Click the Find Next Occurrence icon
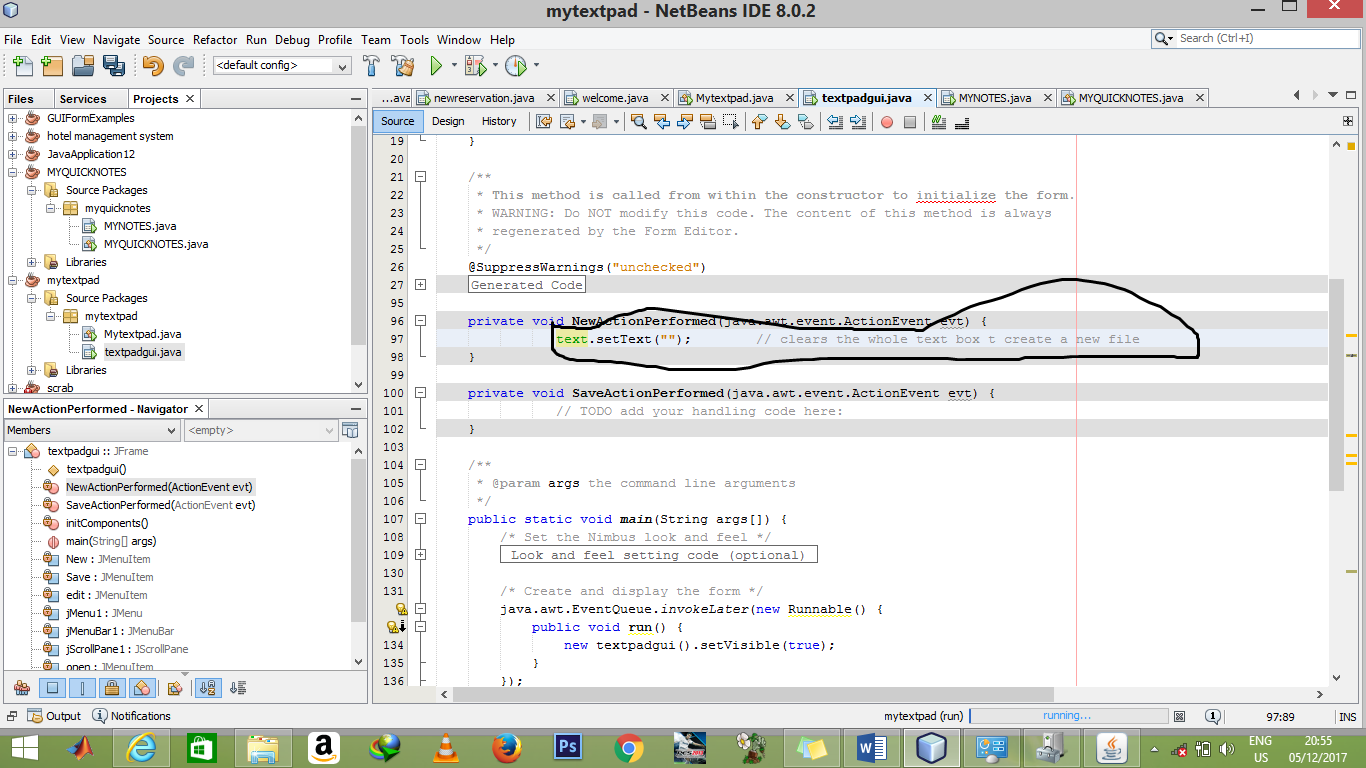The image size is (1366, 768). 685,122
